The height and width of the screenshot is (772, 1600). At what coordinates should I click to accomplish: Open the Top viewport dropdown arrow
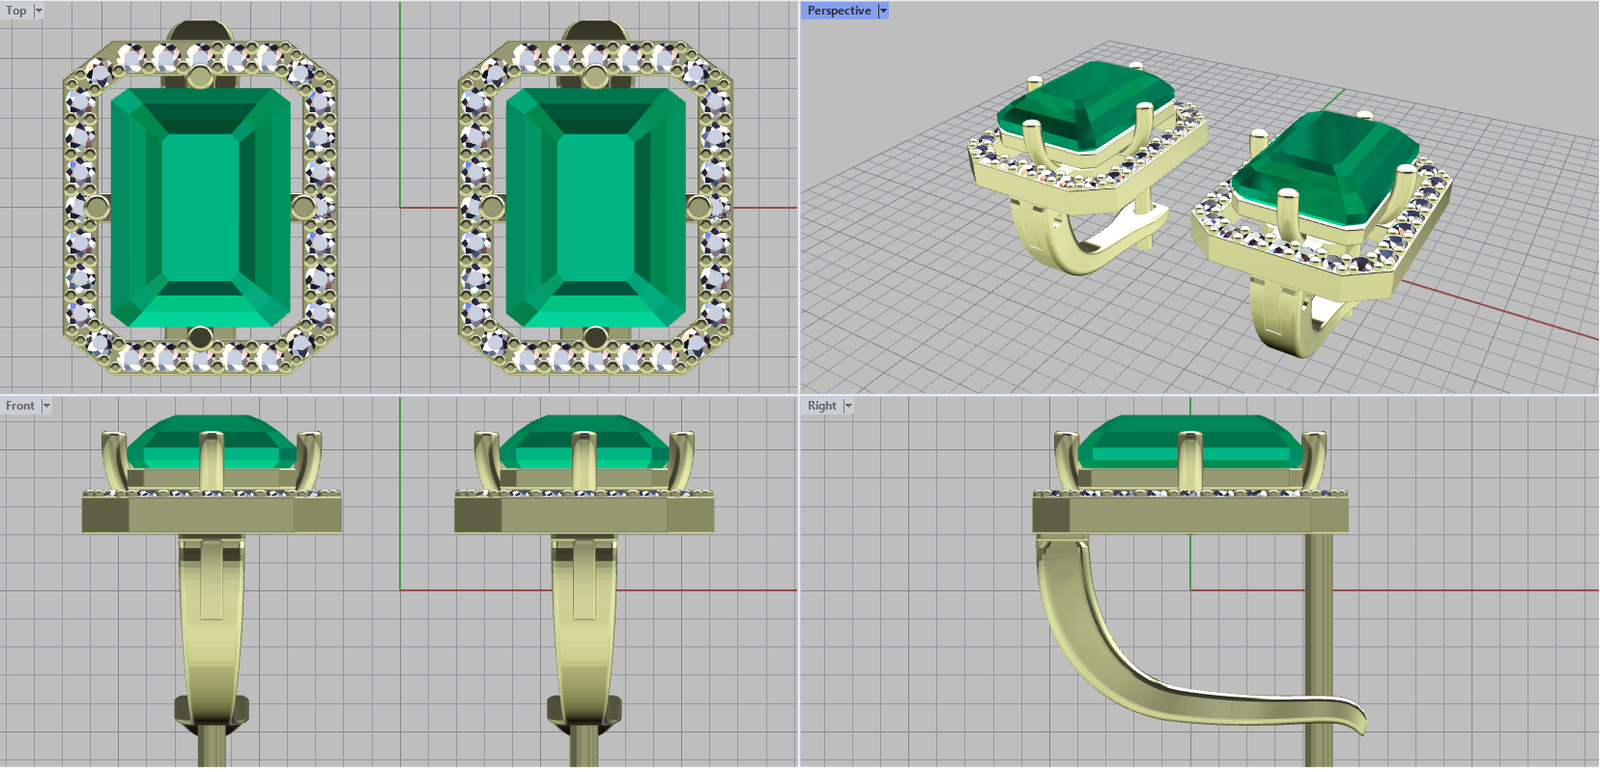39,11
